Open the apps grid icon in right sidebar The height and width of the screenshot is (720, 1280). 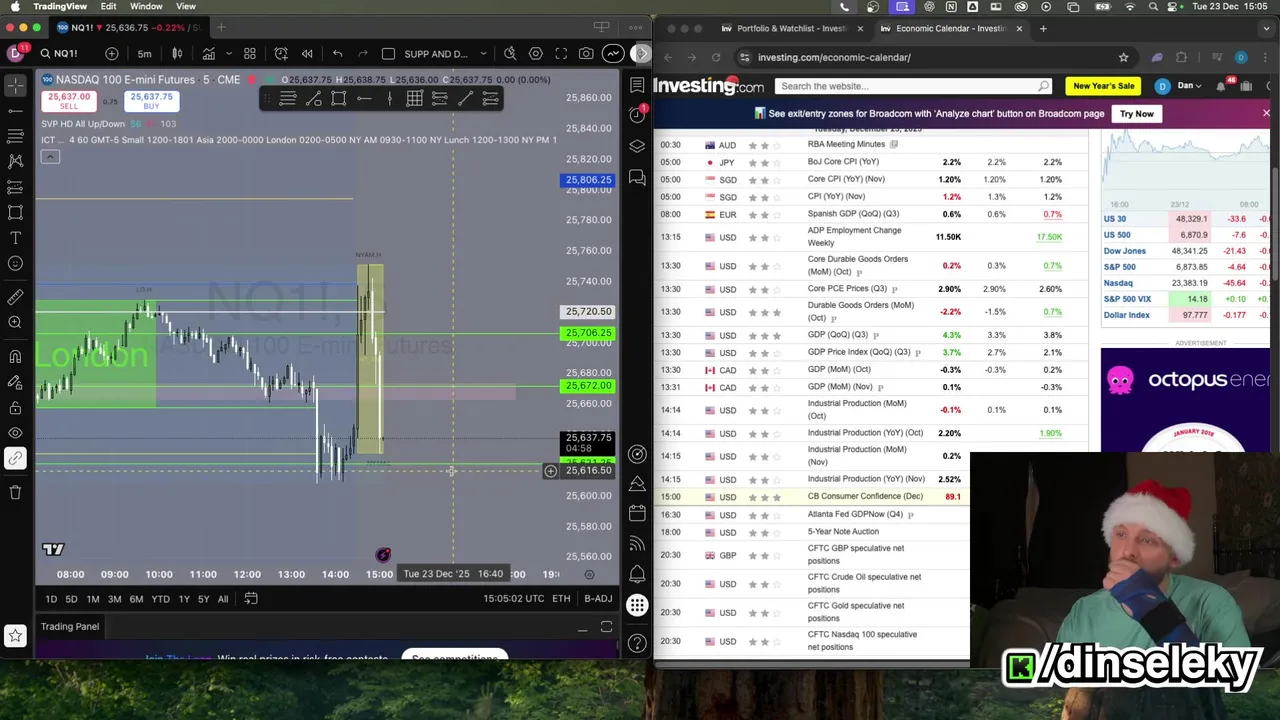click(637, 605)
